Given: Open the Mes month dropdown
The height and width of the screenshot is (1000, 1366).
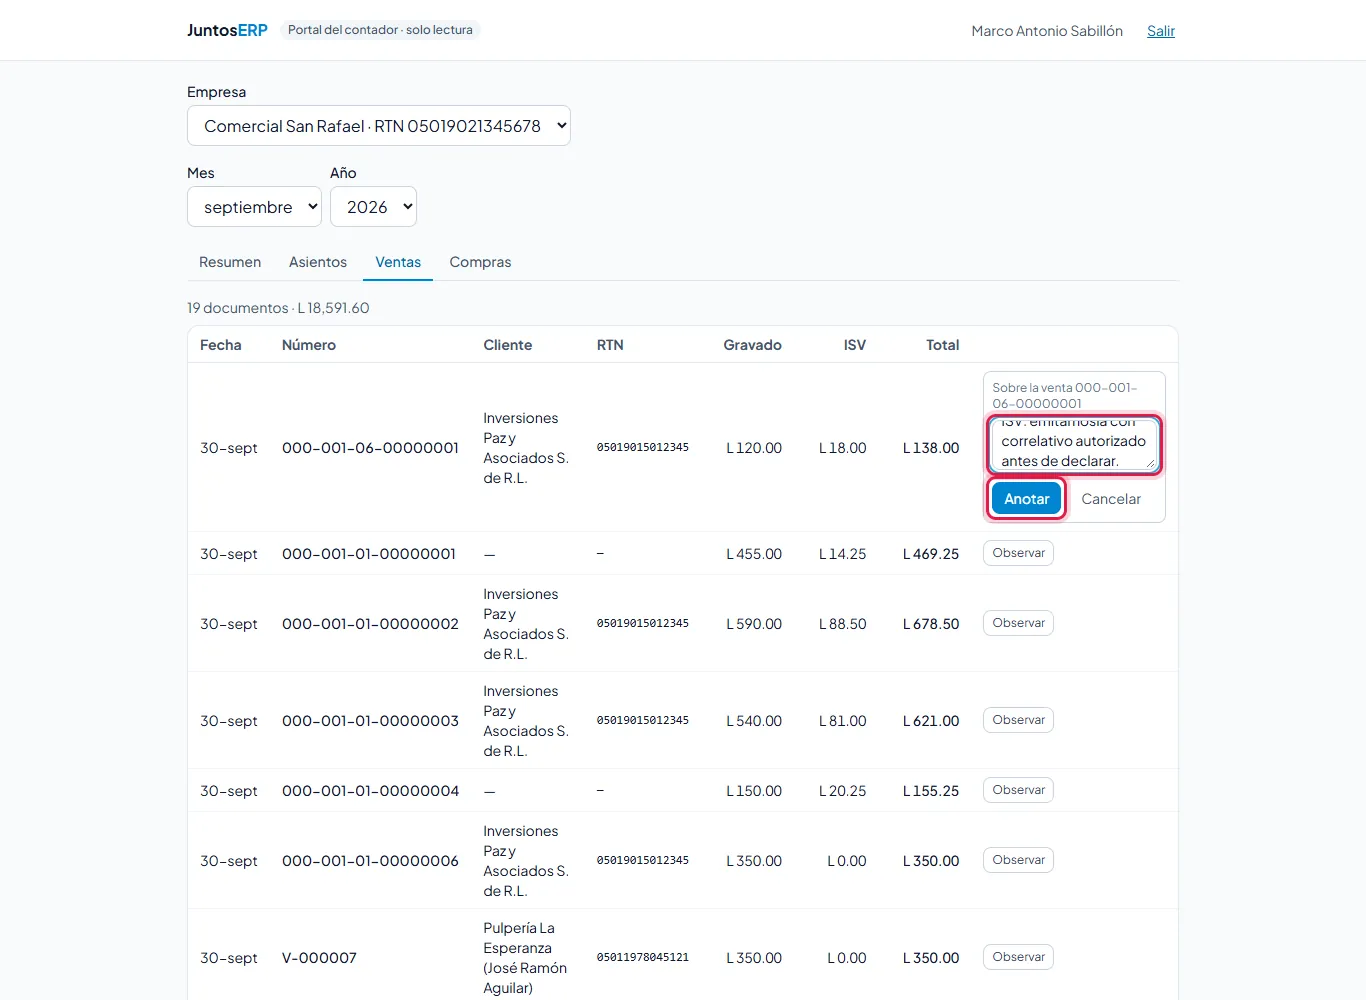Looking at the screenshot, I should [254, 207].
